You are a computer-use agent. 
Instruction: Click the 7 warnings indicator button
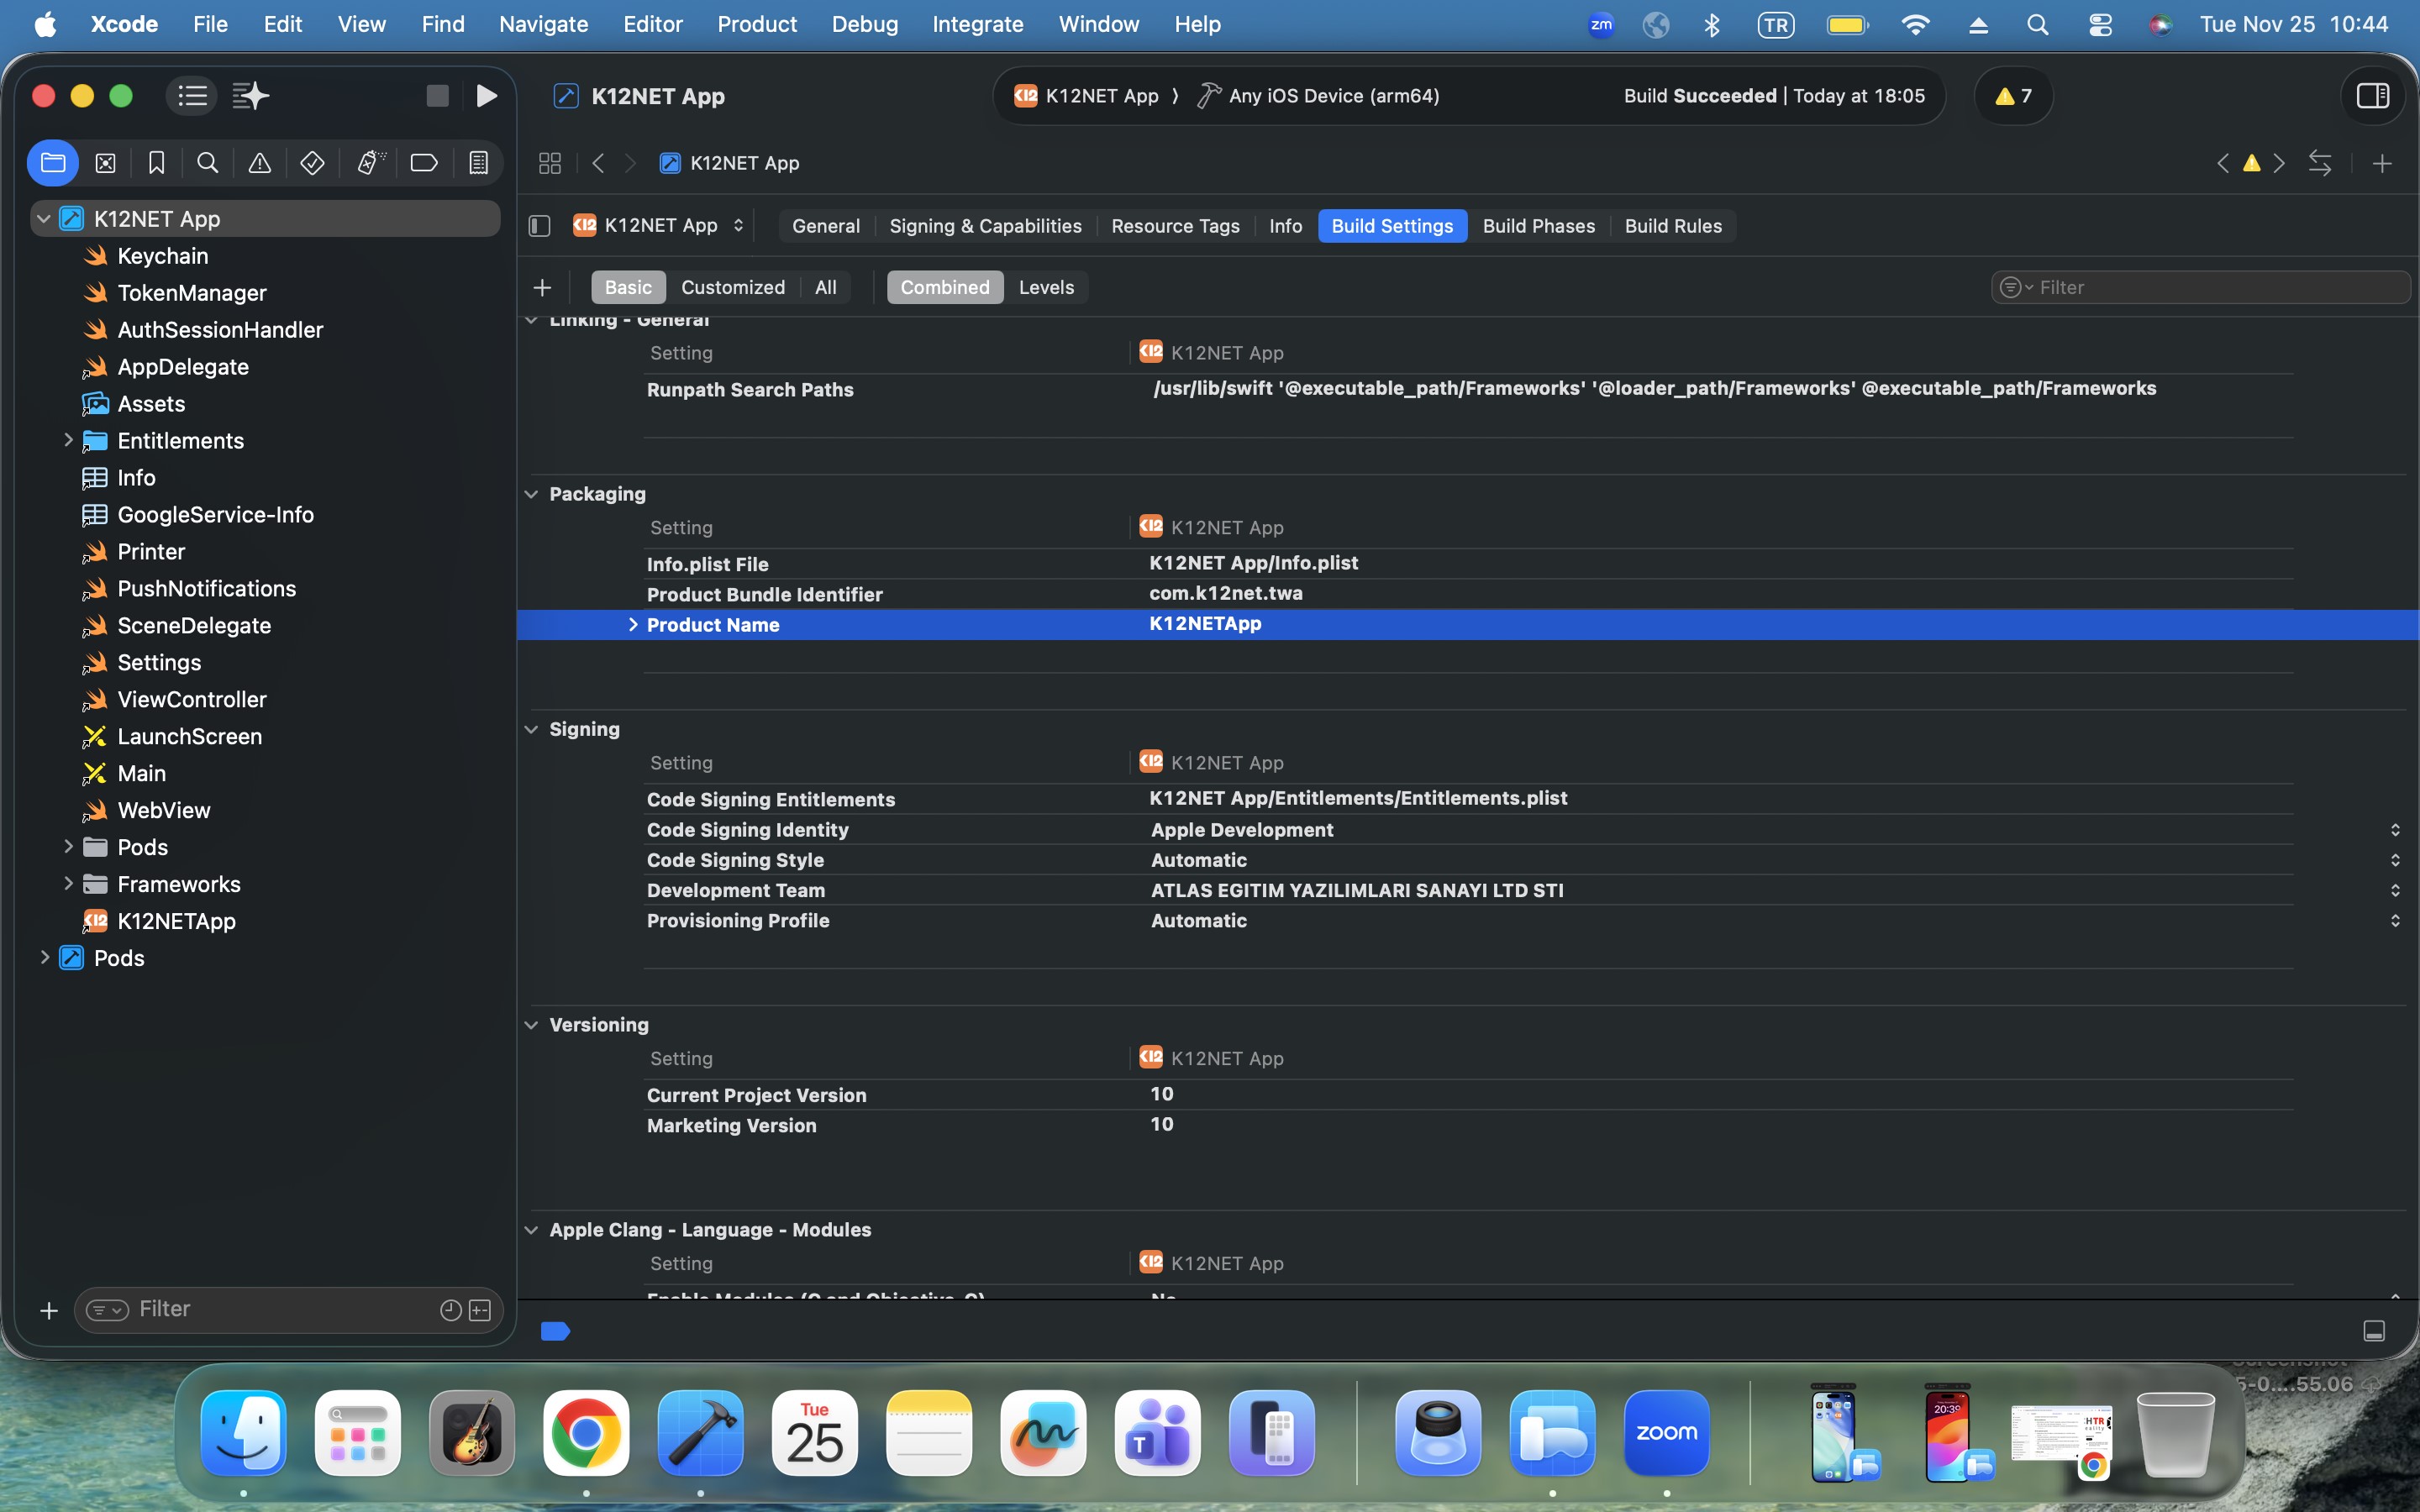pyautogui.click(x=2013, y=96)
